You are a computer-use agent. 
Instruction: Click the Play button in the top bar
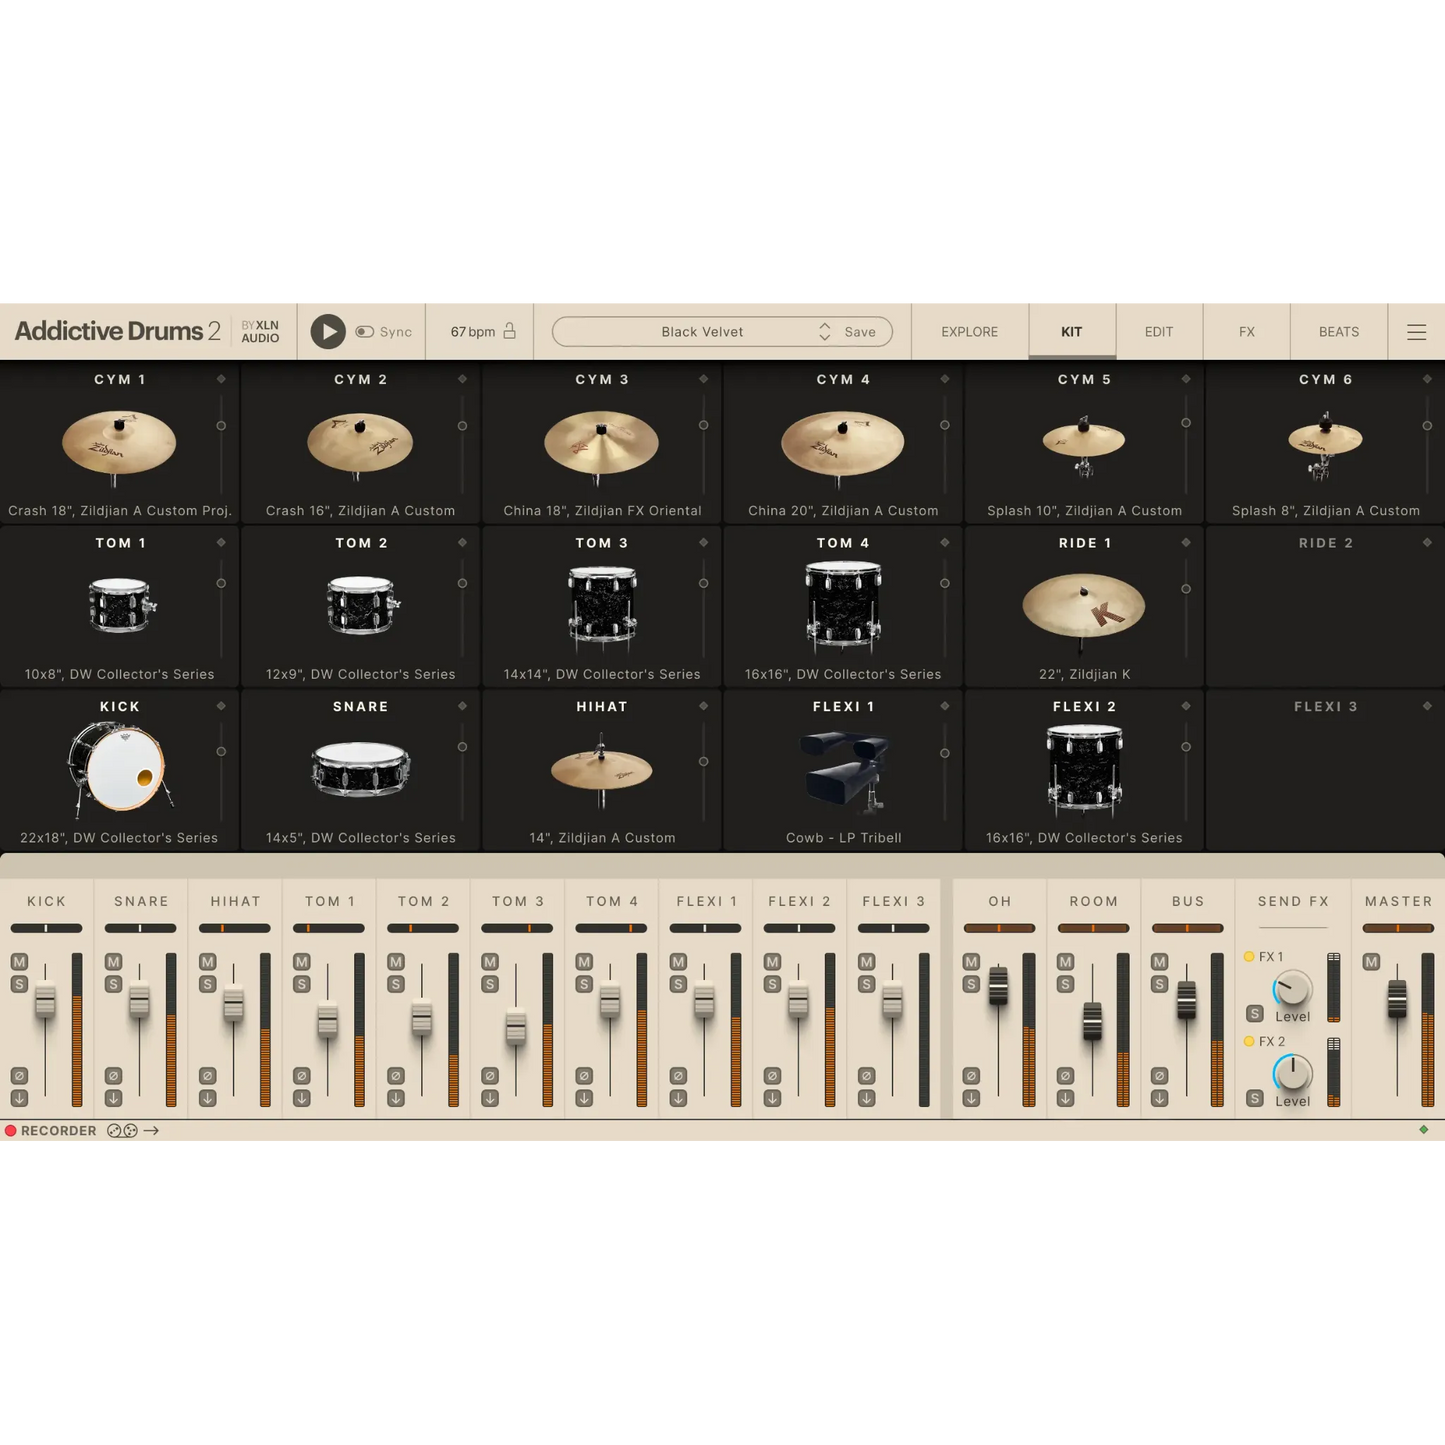[x=327, y=331]
